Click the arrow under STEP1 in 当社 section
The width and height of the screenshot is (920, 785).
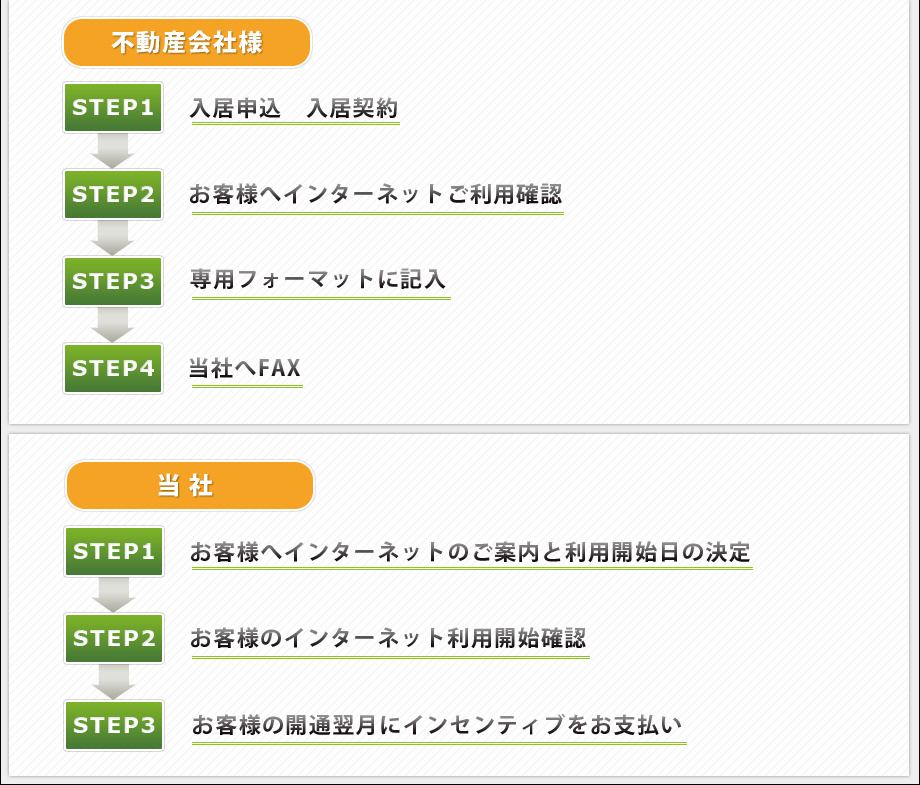(x=114, y=595)
